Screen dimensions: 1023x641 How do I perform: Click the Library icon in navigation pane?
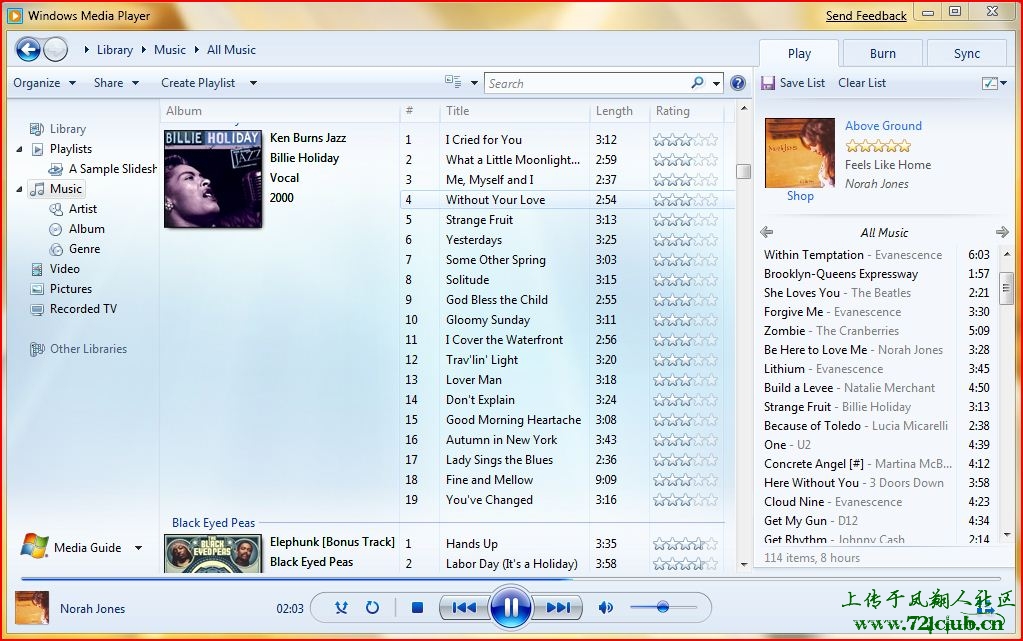(x=37, y=129)
